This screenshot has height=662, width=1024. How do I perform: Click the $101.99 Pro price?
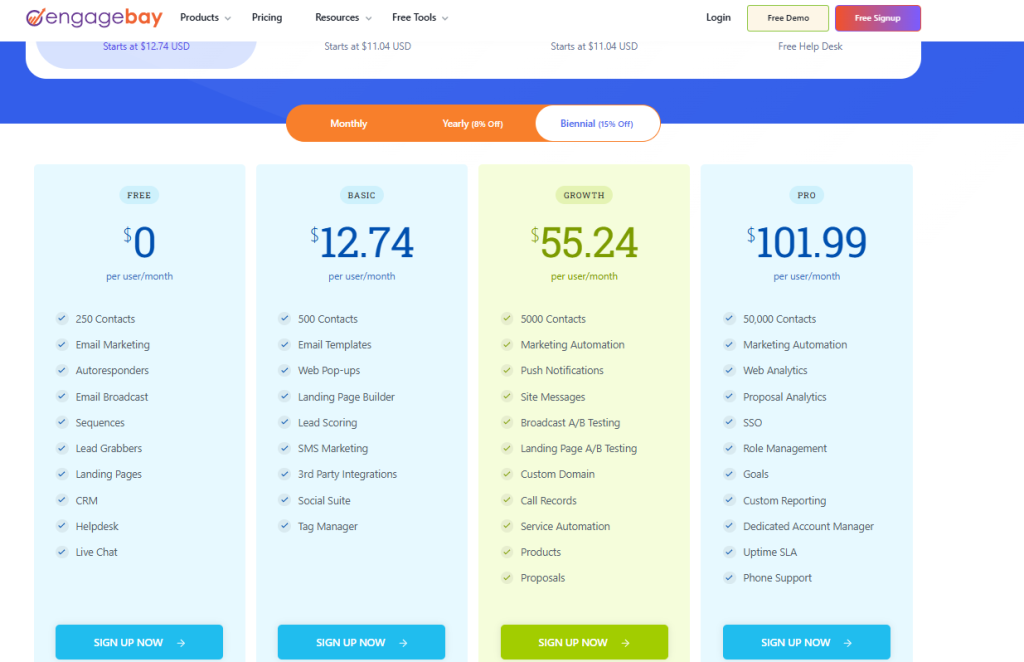[807, 242]
